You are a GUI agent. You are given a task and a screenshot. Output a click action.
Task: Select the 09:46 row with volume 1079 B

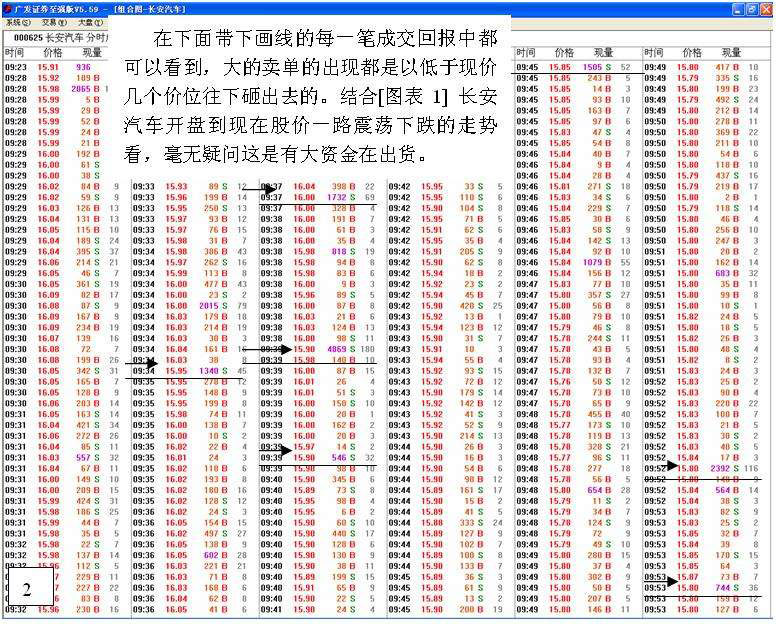coord(574,262)
